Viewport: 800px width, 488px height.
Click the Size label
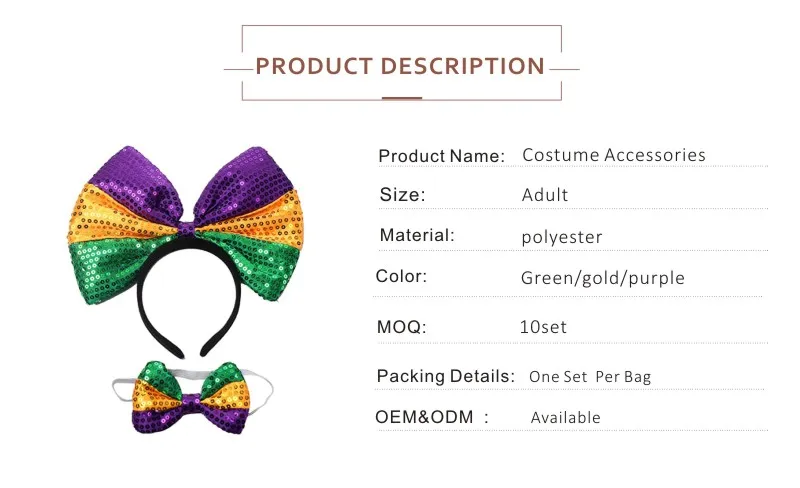403,195
